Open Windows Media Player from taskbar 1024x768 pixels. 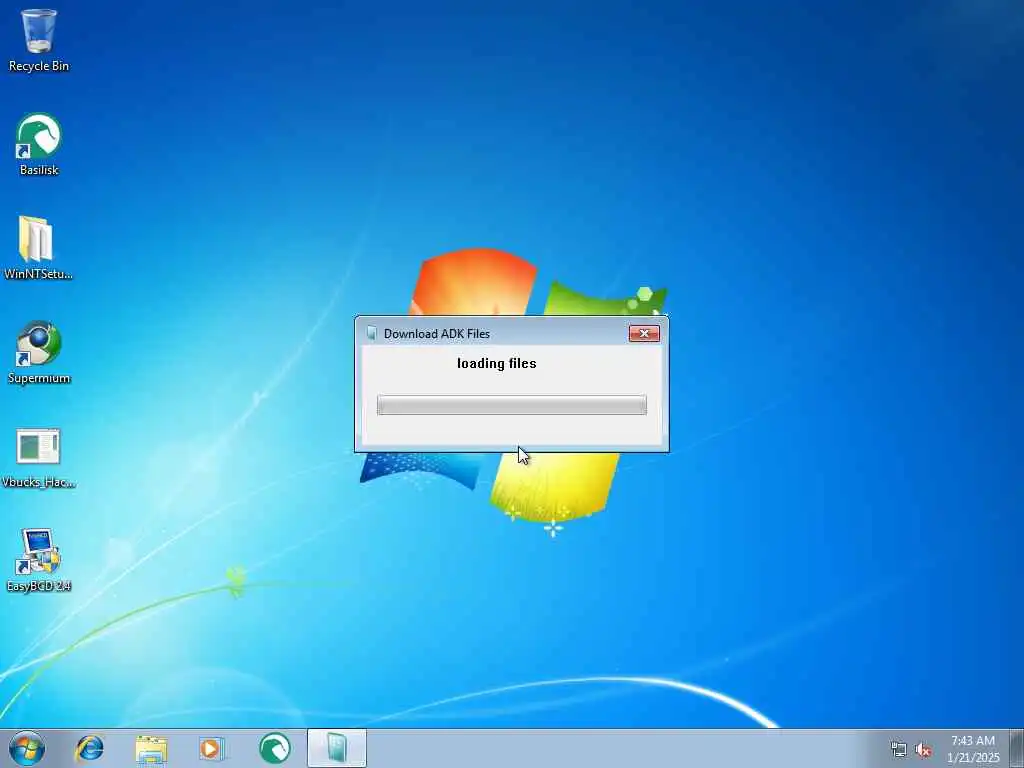pyautogui.click(x=211, y=748)
